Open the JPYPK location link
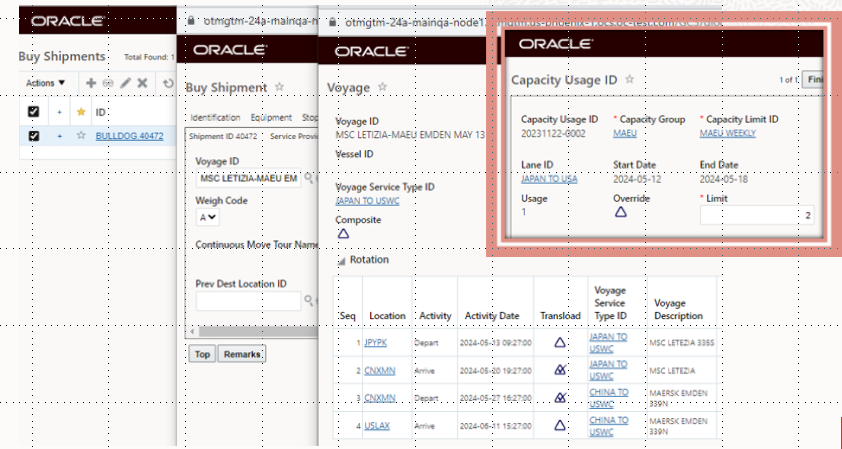 [x=375, y=342]
